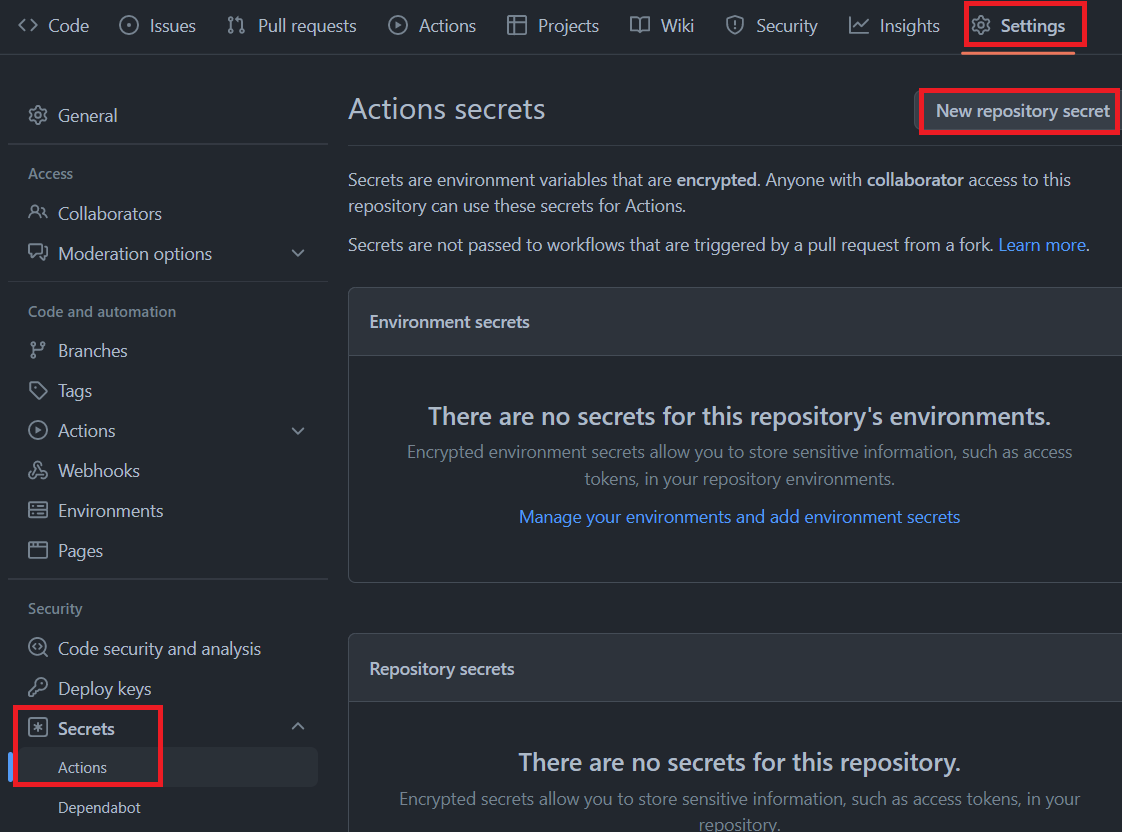Click the Branches git-branch icon
The image size is (1122, 832).
38,350
